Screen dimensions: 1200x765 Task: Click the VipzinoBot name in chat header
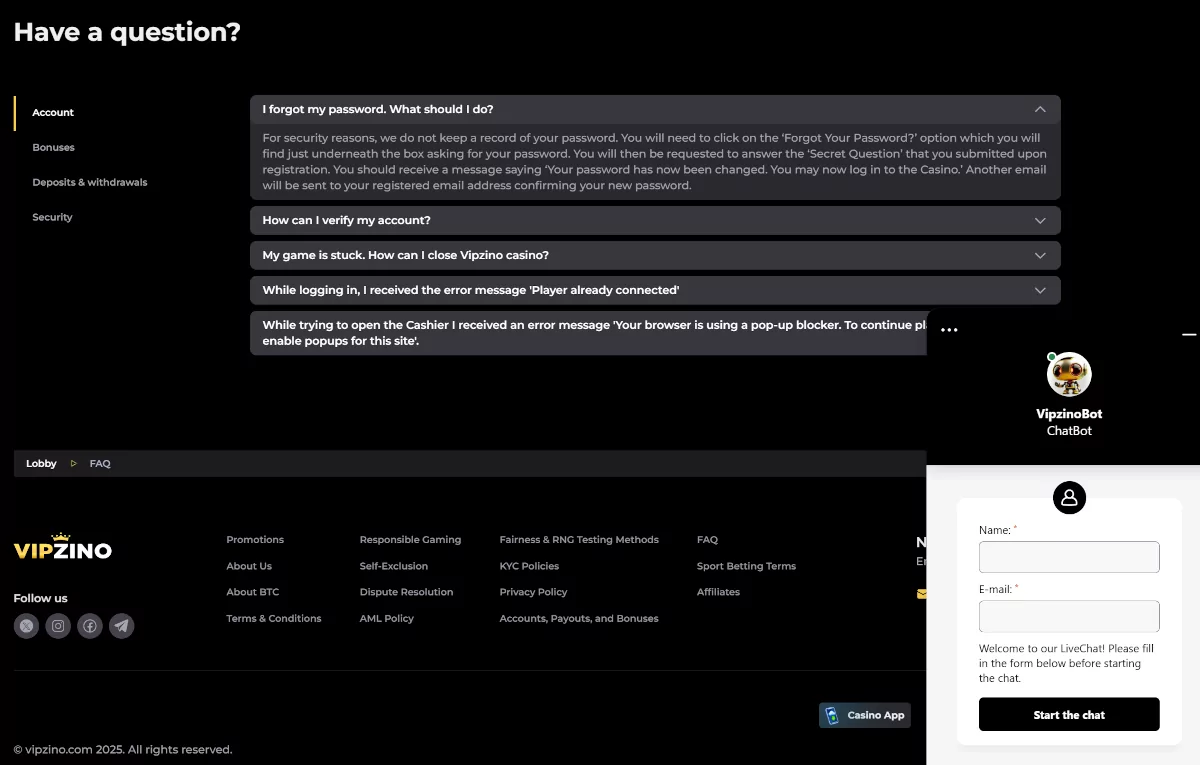[x=1069, y=414]
